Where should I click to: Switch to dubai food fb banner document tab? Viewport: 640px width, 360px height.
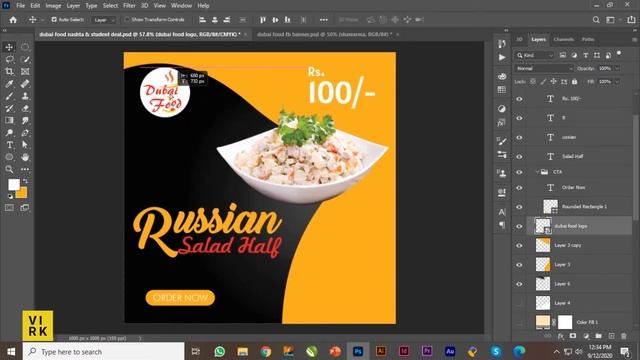(324, 34)
